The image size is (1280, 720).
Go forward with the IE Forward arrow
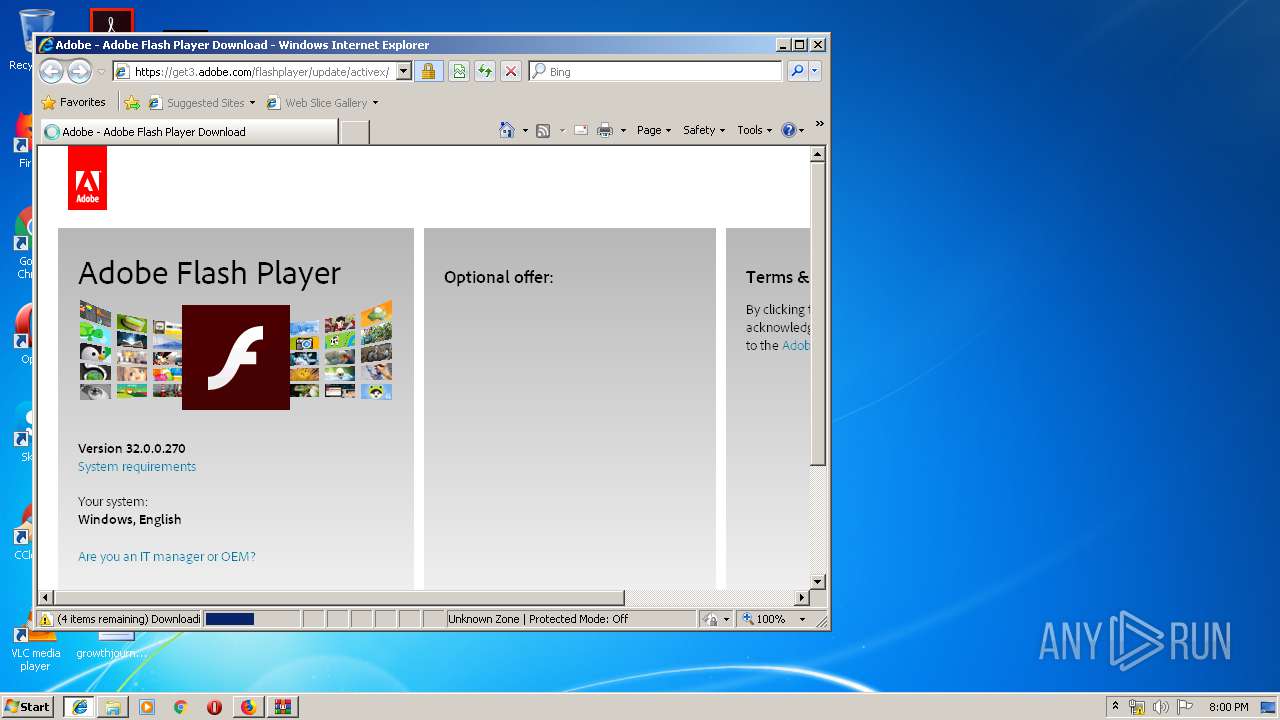[x=80, y=71]
